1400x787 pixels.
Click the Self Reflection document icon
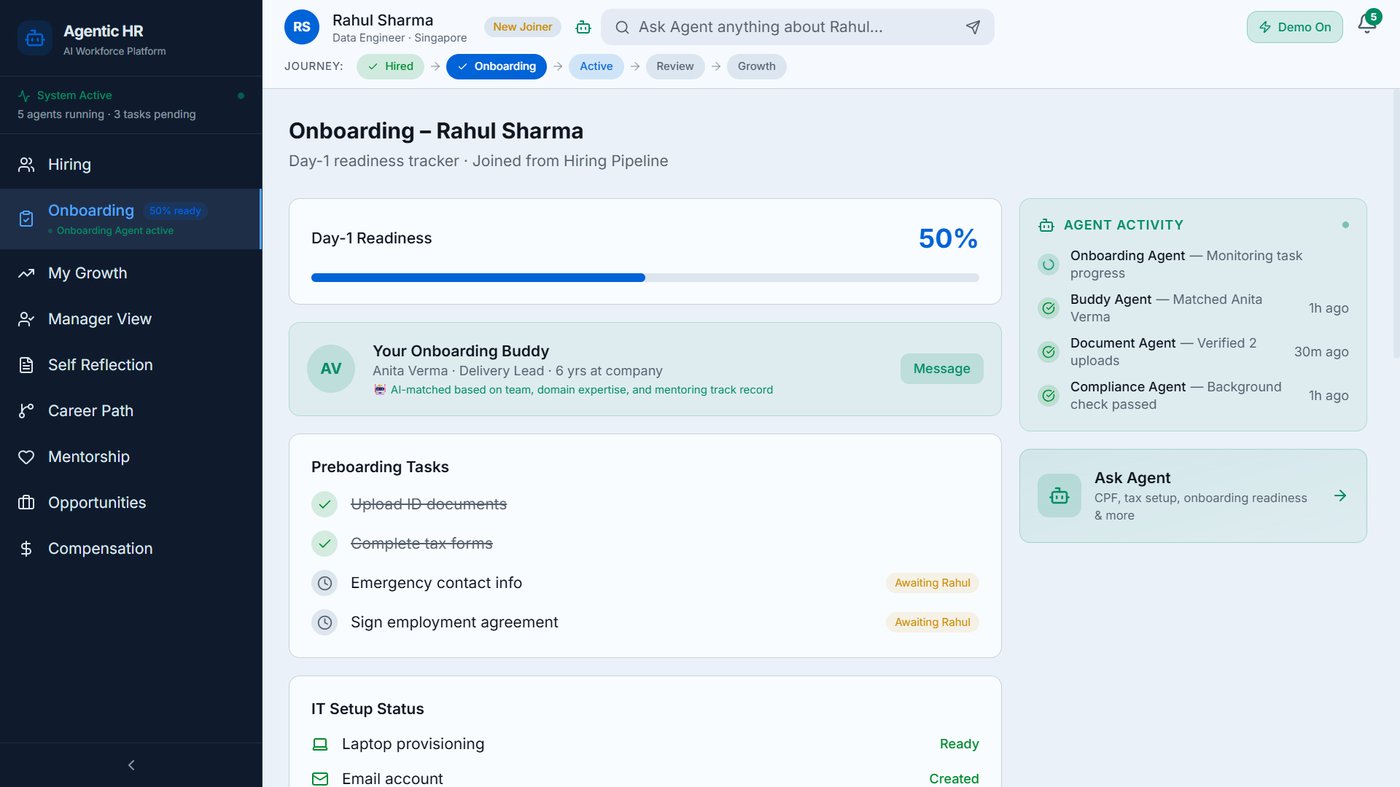point(27,365)
